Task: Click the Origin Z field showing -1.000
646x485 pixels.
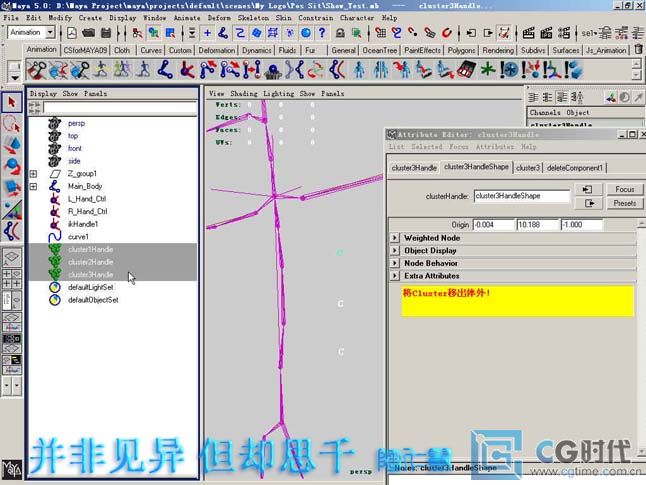Action: 581,225
